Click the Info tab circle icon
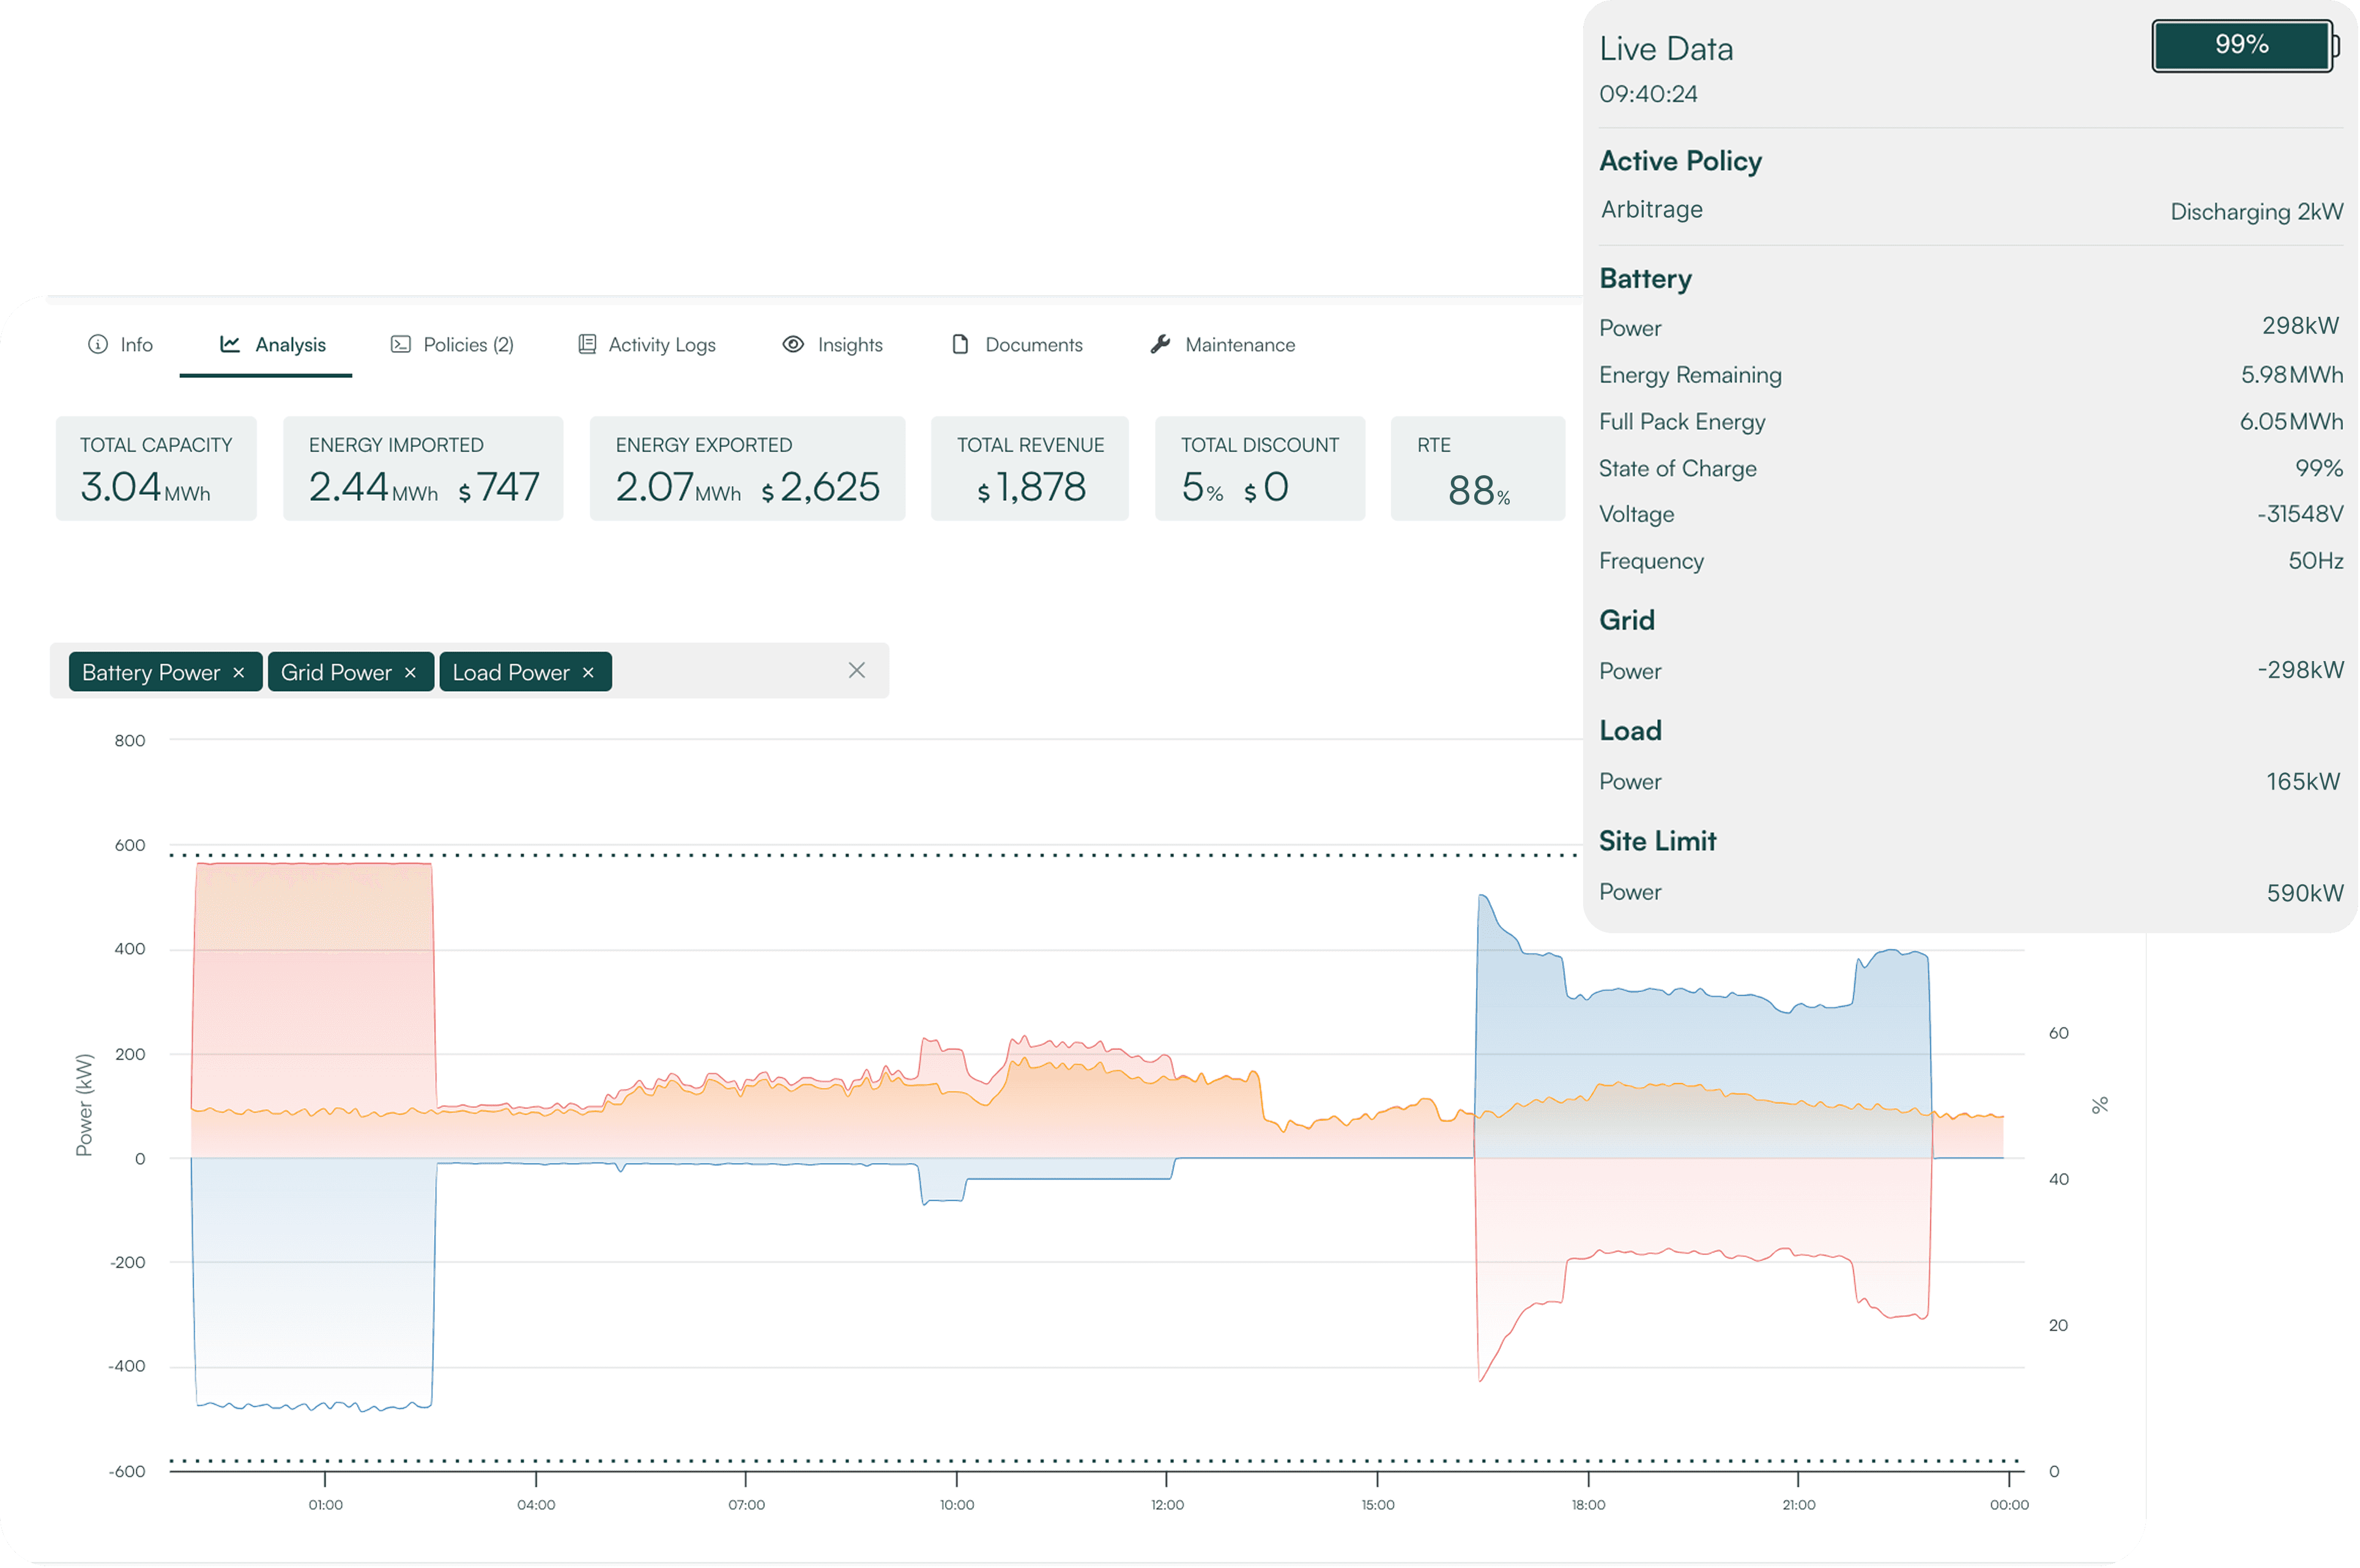Image resolution: width=2360 pixels, height=1568 pixels. click(x=98, y=345)
